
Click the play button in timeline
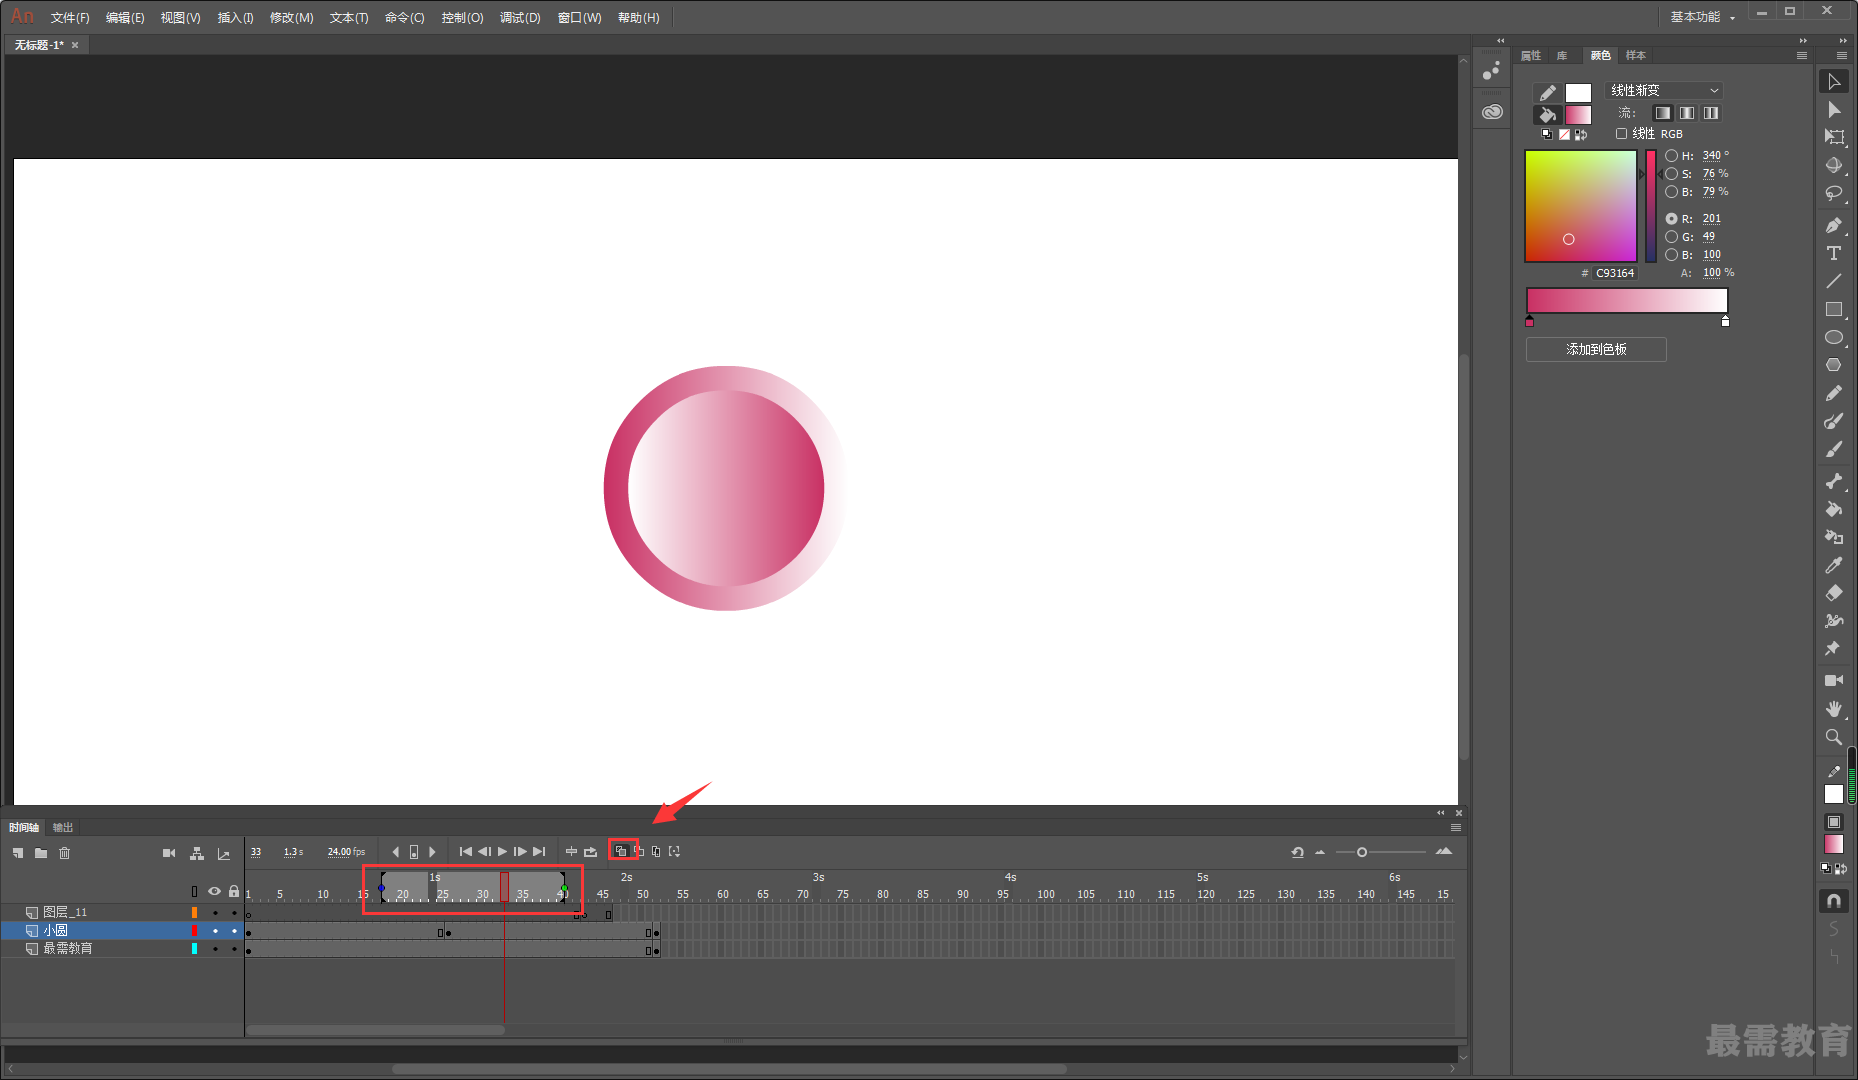[x=502, y=851]
